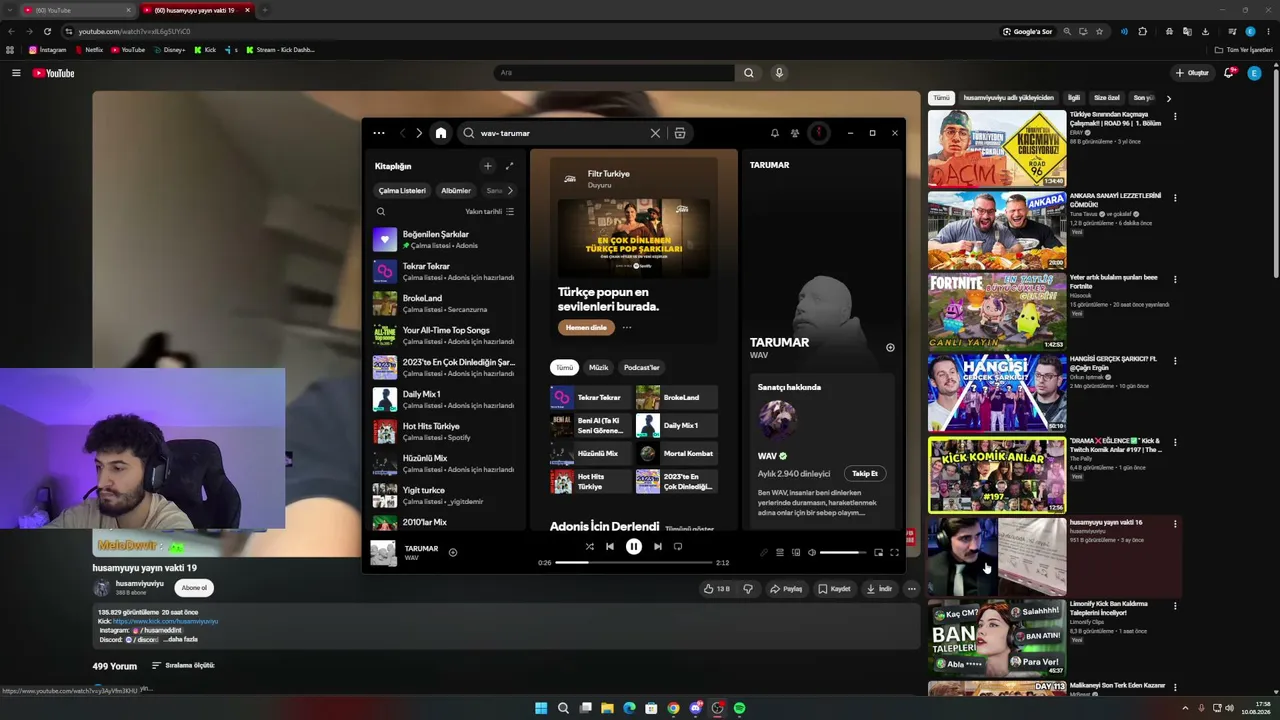Like the YouTube video
Screen dimensions: 1280x720
[x=717, y=589]
